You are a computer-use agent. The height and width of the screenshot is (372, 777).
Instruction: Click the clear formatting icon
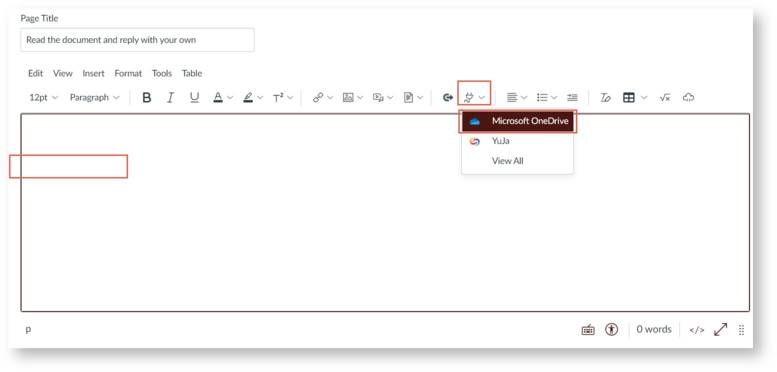tap(605, 98)
